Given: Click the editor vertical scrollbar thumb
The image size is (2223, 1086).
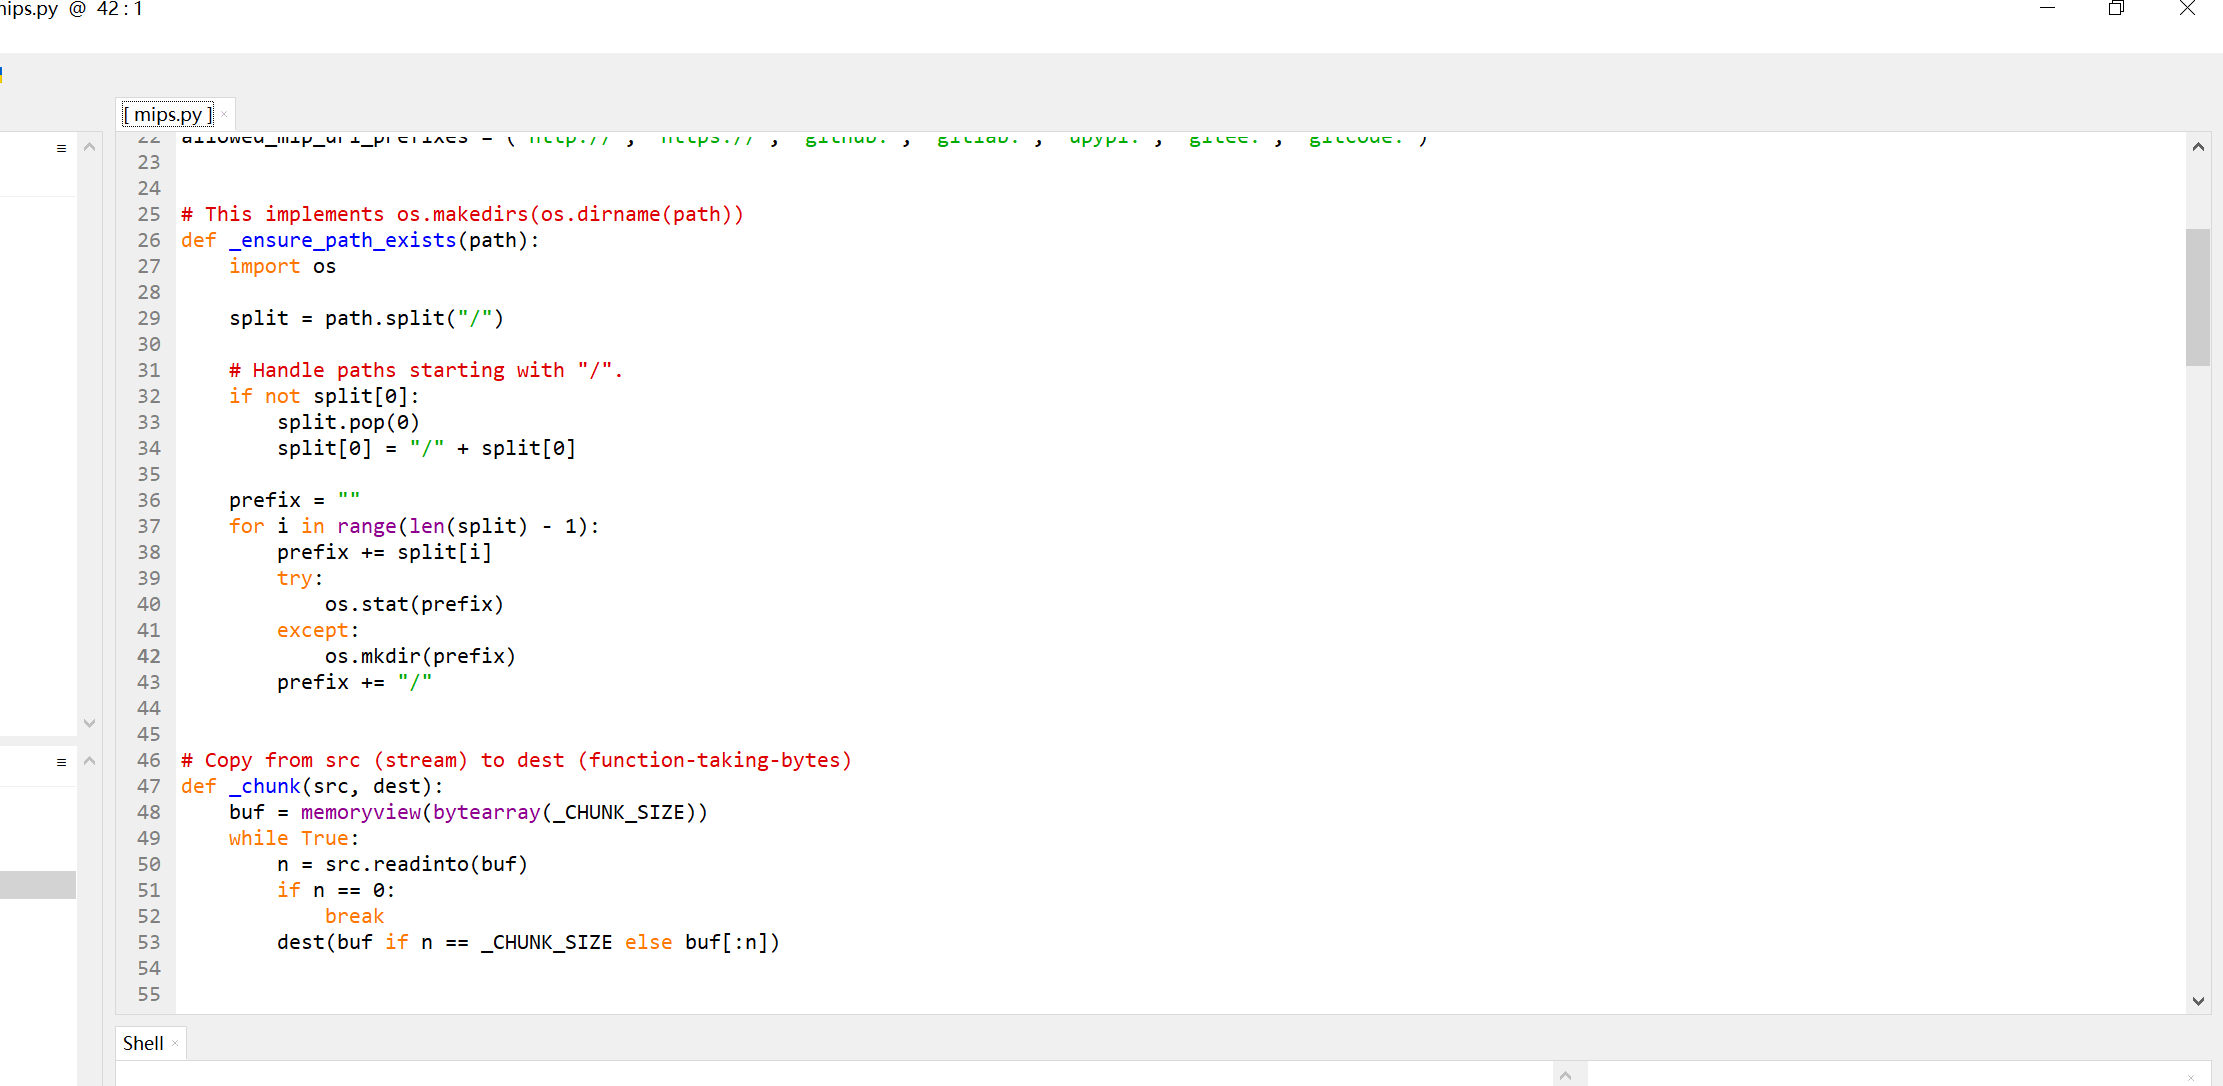Looking at the screenshot, I should point(2198,297).
